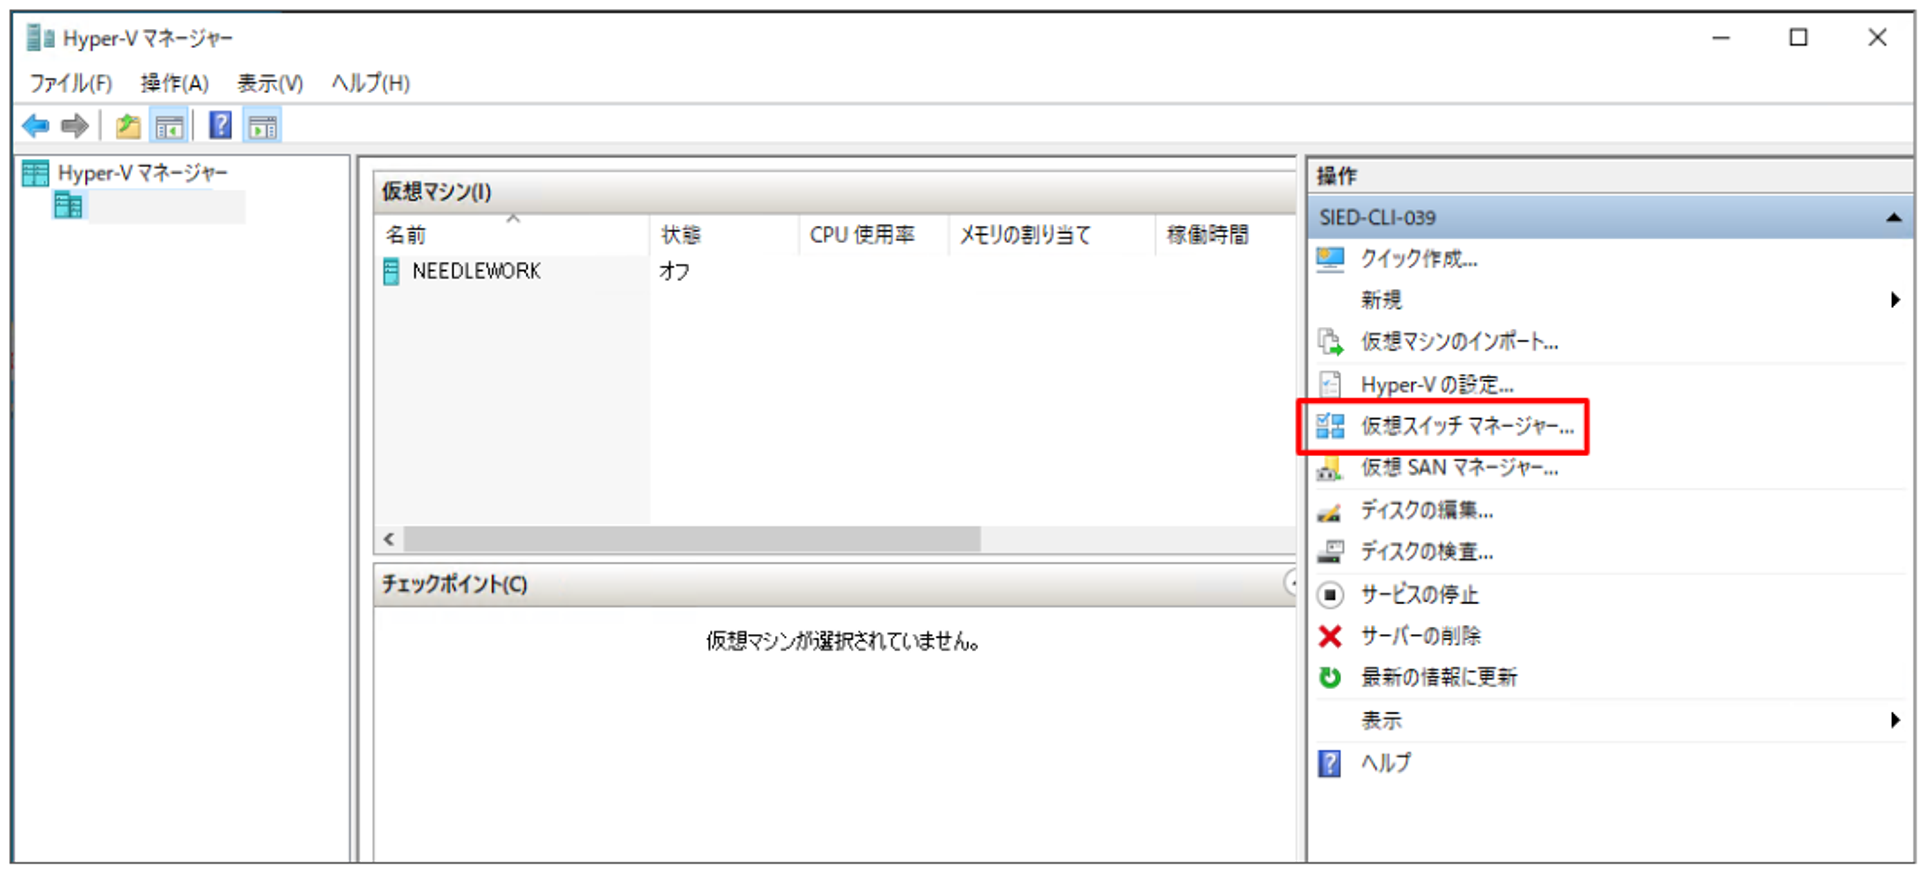Screen dimensions: 1920x872
Task: Click the 仮想スイッチ マネージャー icon
Action: click(x=1330, y=426)
